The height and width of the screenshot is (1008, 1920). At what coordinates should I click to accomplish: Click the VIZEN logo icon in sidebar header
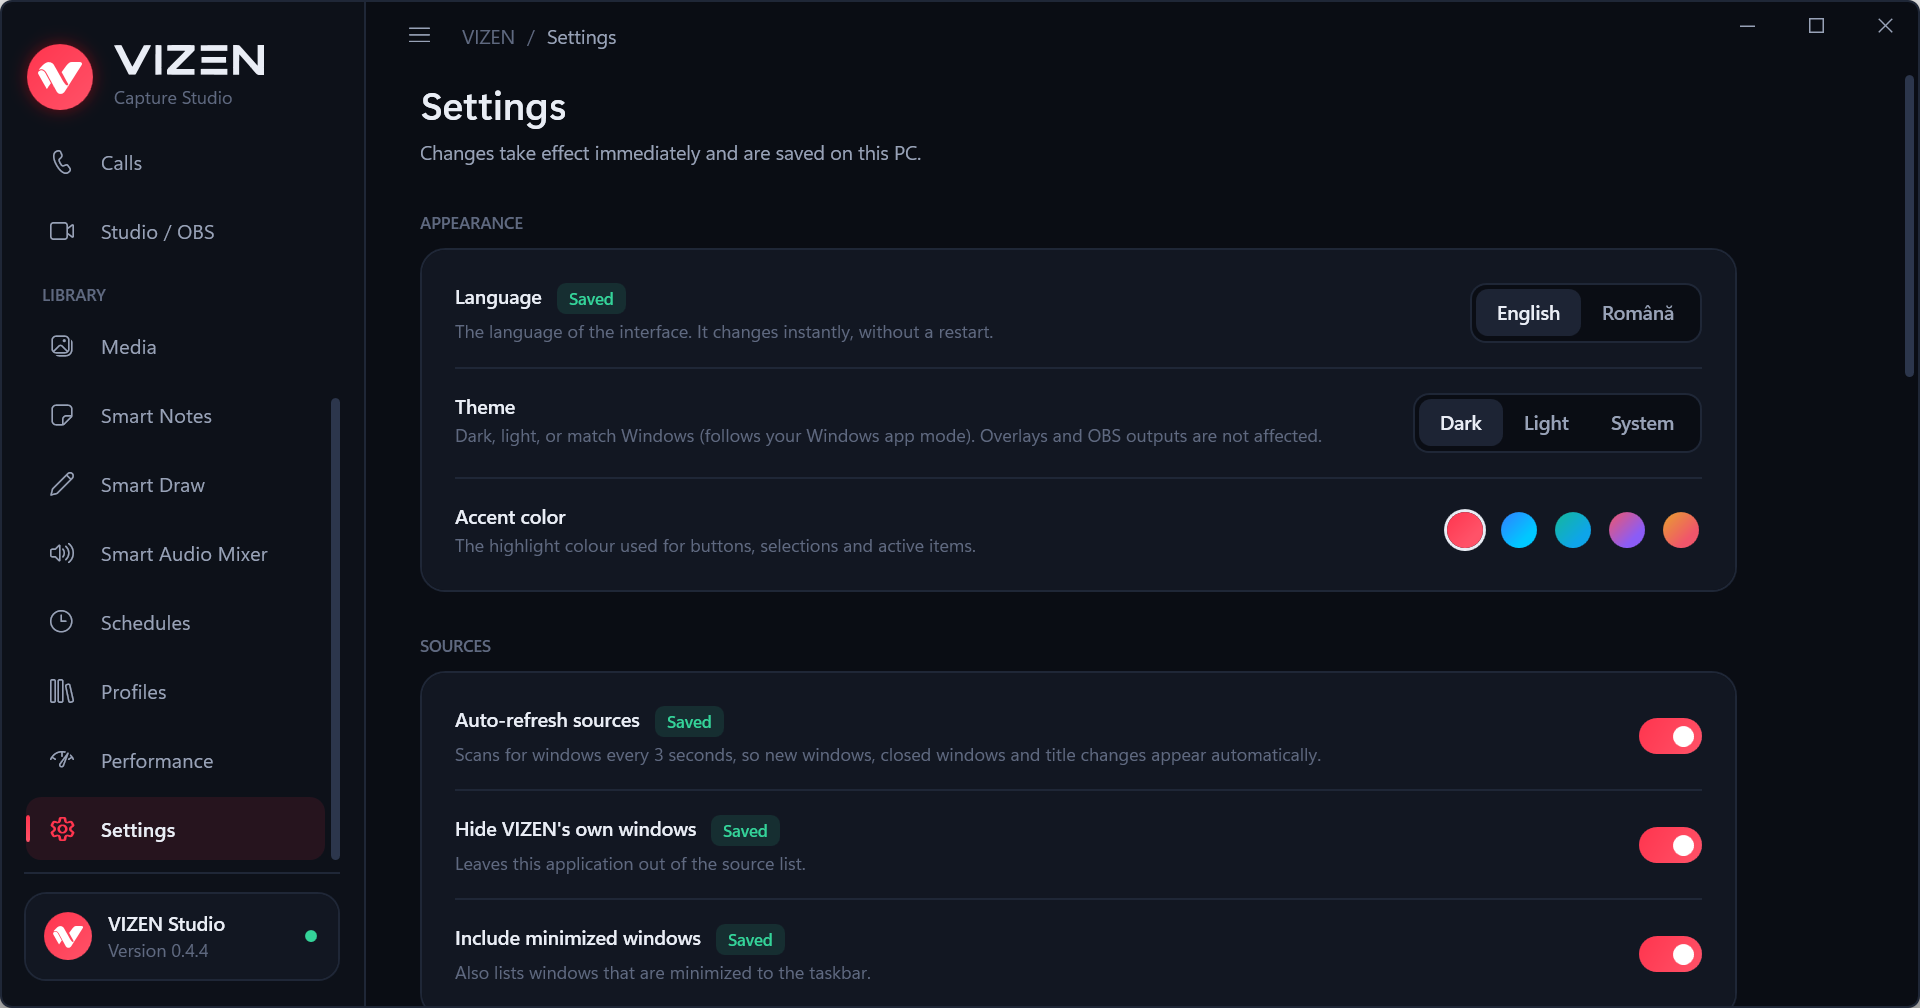[x=60, y=77]
